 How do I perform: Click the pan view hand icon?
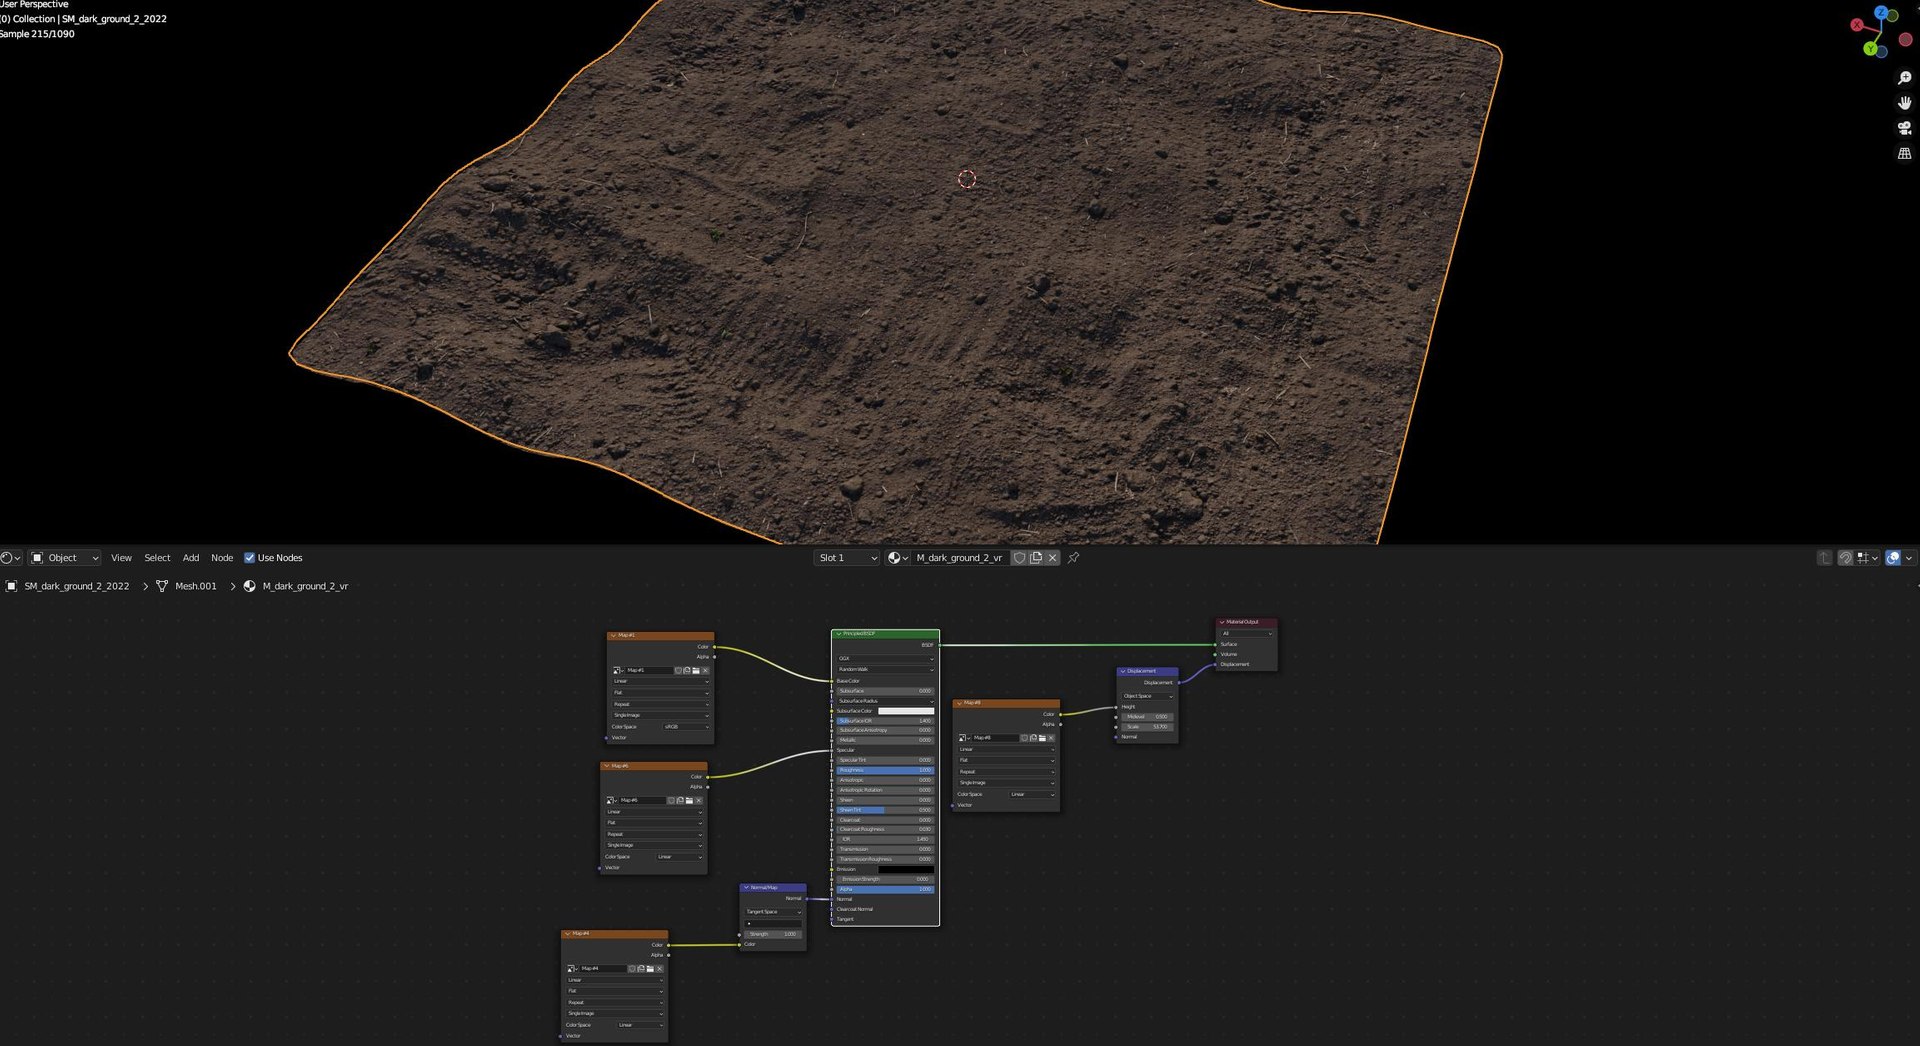pos(1904,103)
